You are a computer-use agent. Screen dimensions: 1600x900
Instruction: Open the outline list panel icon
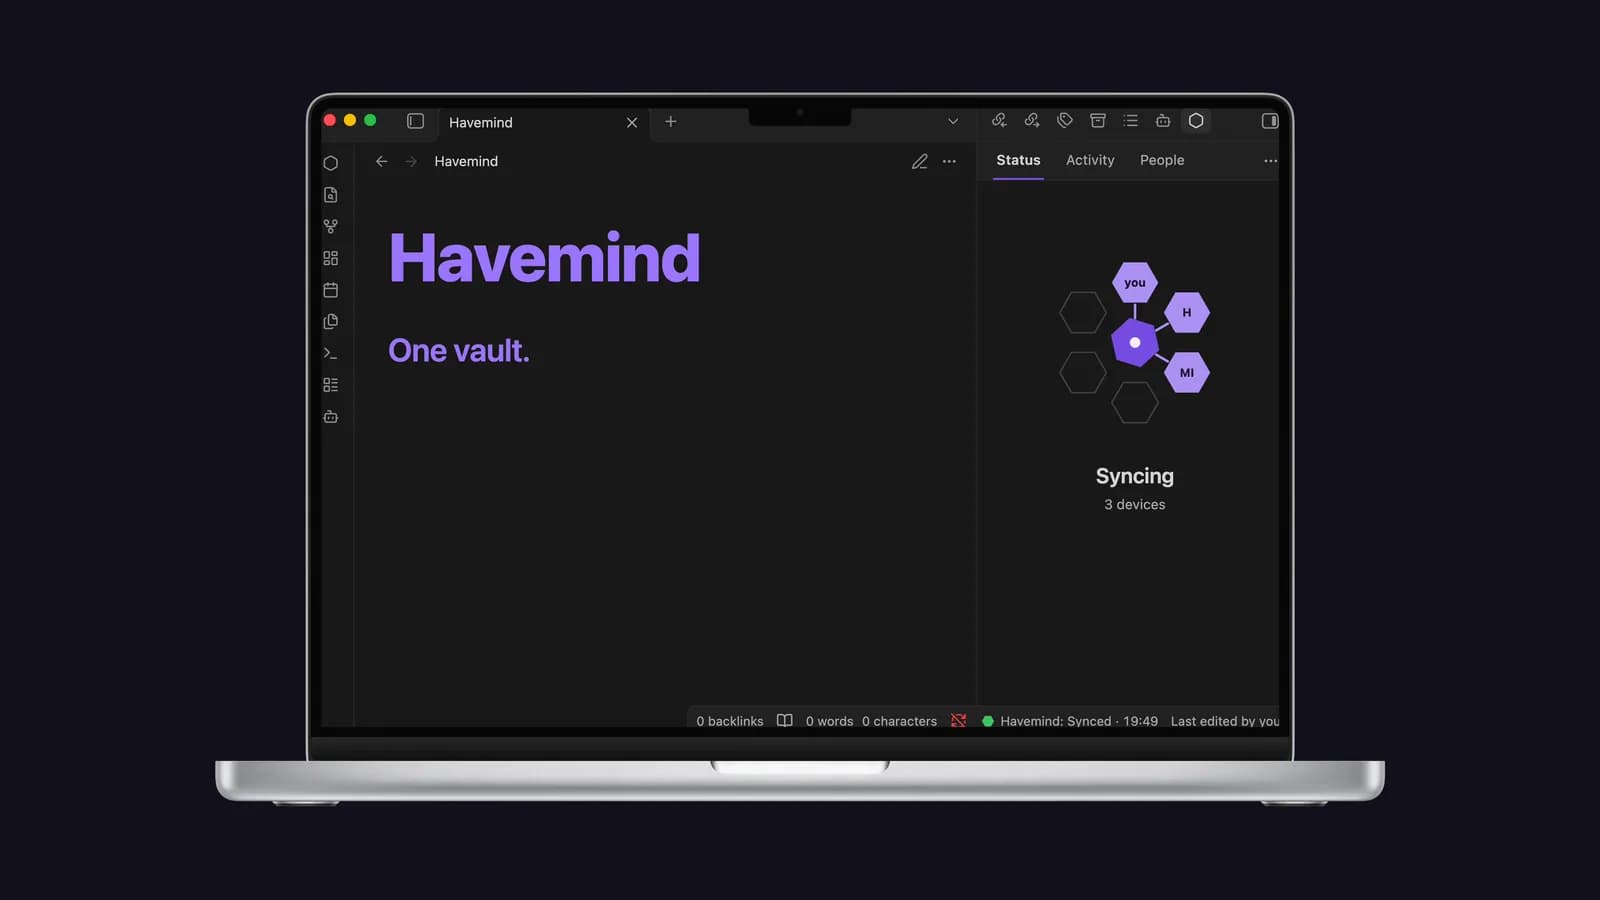click(x=1131, y=120)
